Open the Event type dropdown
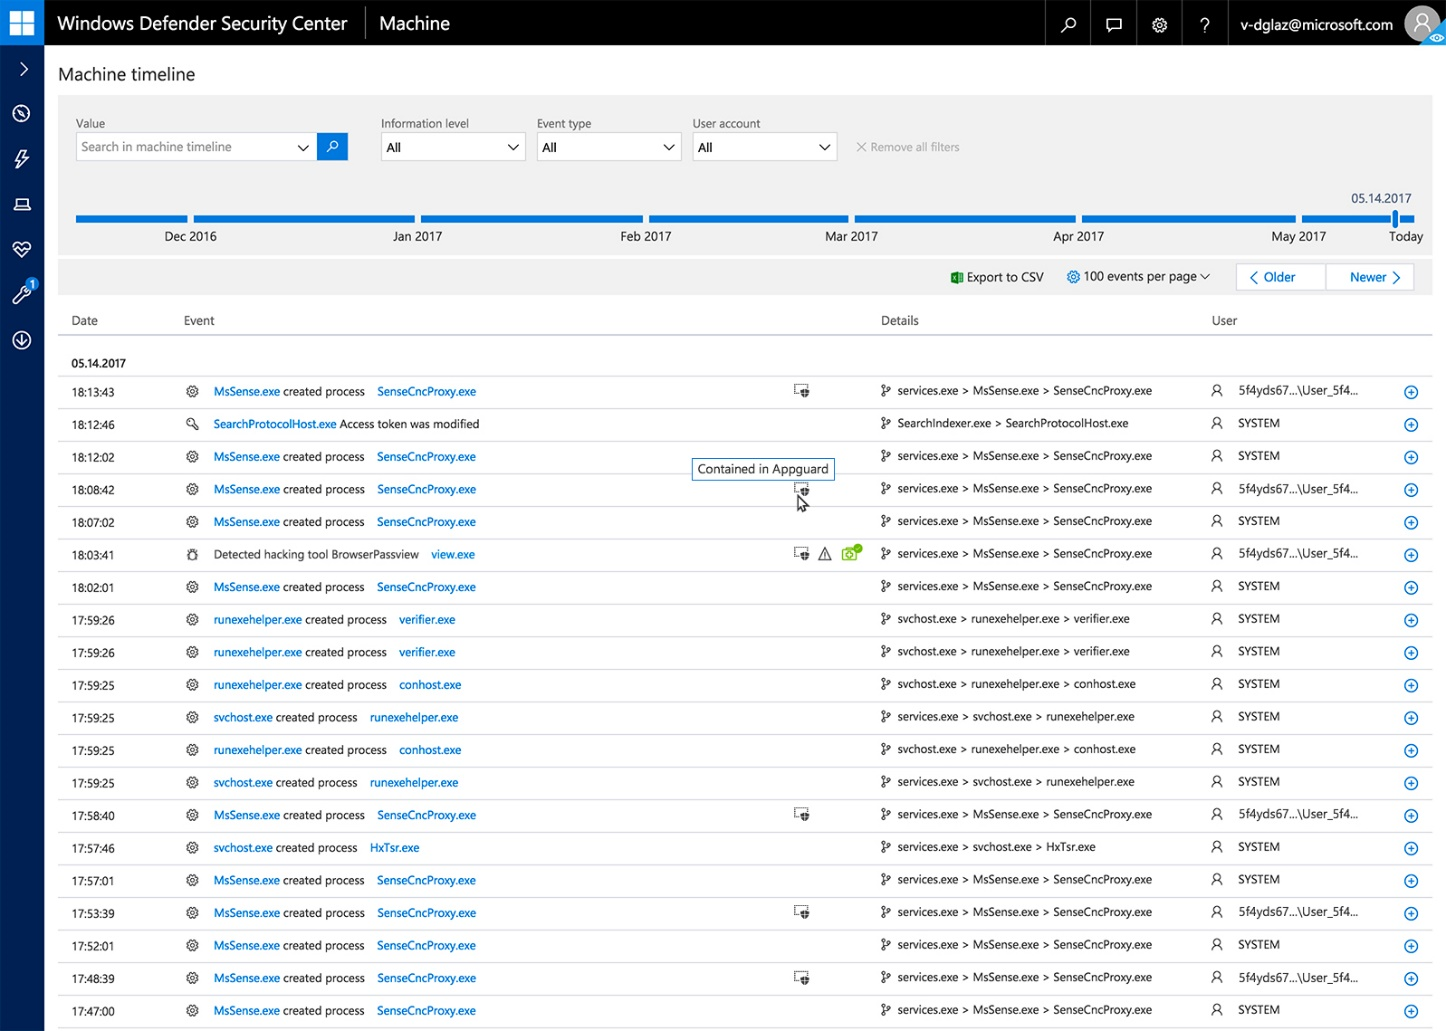The image size is (1446, 1031). (x=608, y=147)
